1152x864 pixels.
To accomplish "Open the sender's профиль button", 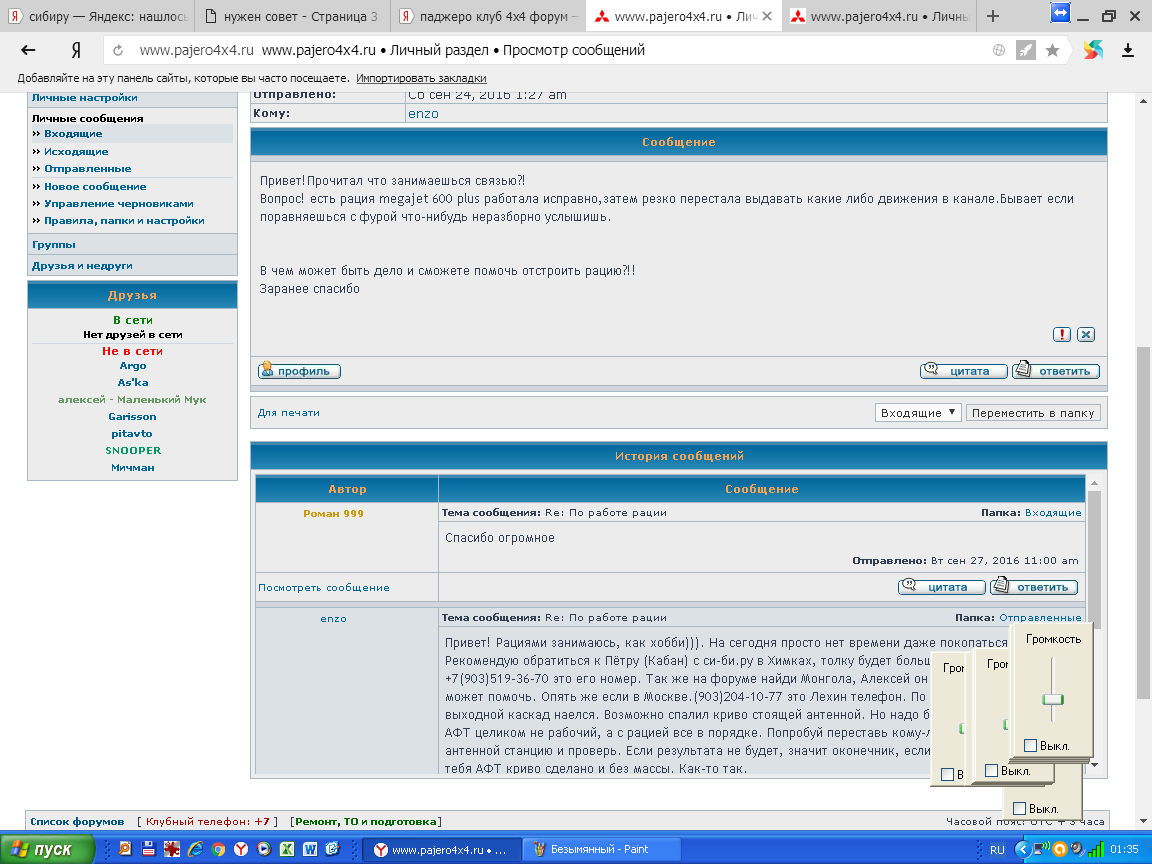I will pos(299,370).
